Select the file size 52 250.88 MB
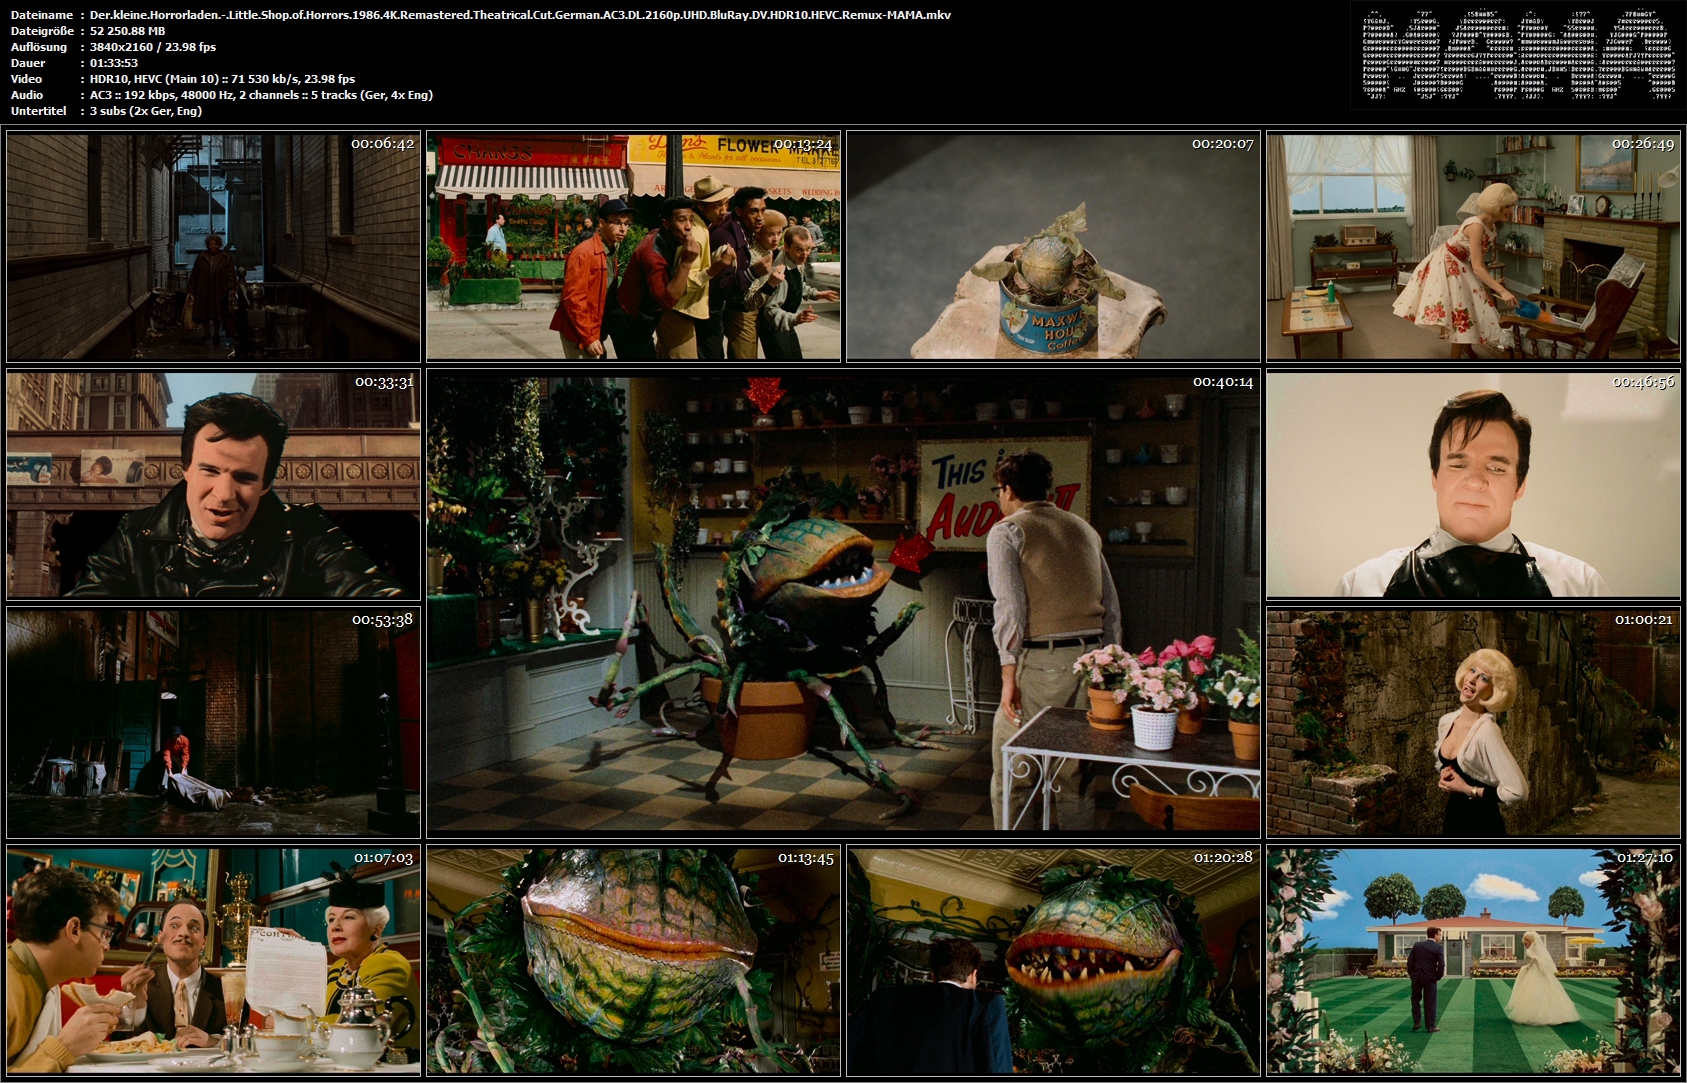Screen dimensions: 1687x1083 pos(127,31)
